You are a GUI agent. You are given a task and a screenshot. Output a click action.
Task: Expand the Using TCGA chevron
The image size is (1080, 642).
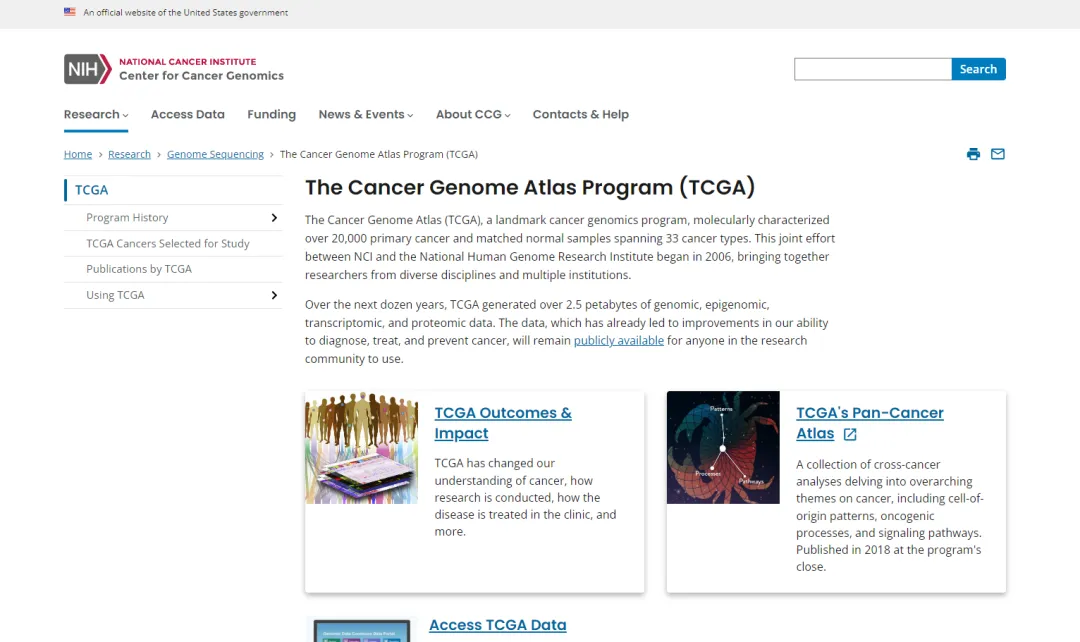274,296
